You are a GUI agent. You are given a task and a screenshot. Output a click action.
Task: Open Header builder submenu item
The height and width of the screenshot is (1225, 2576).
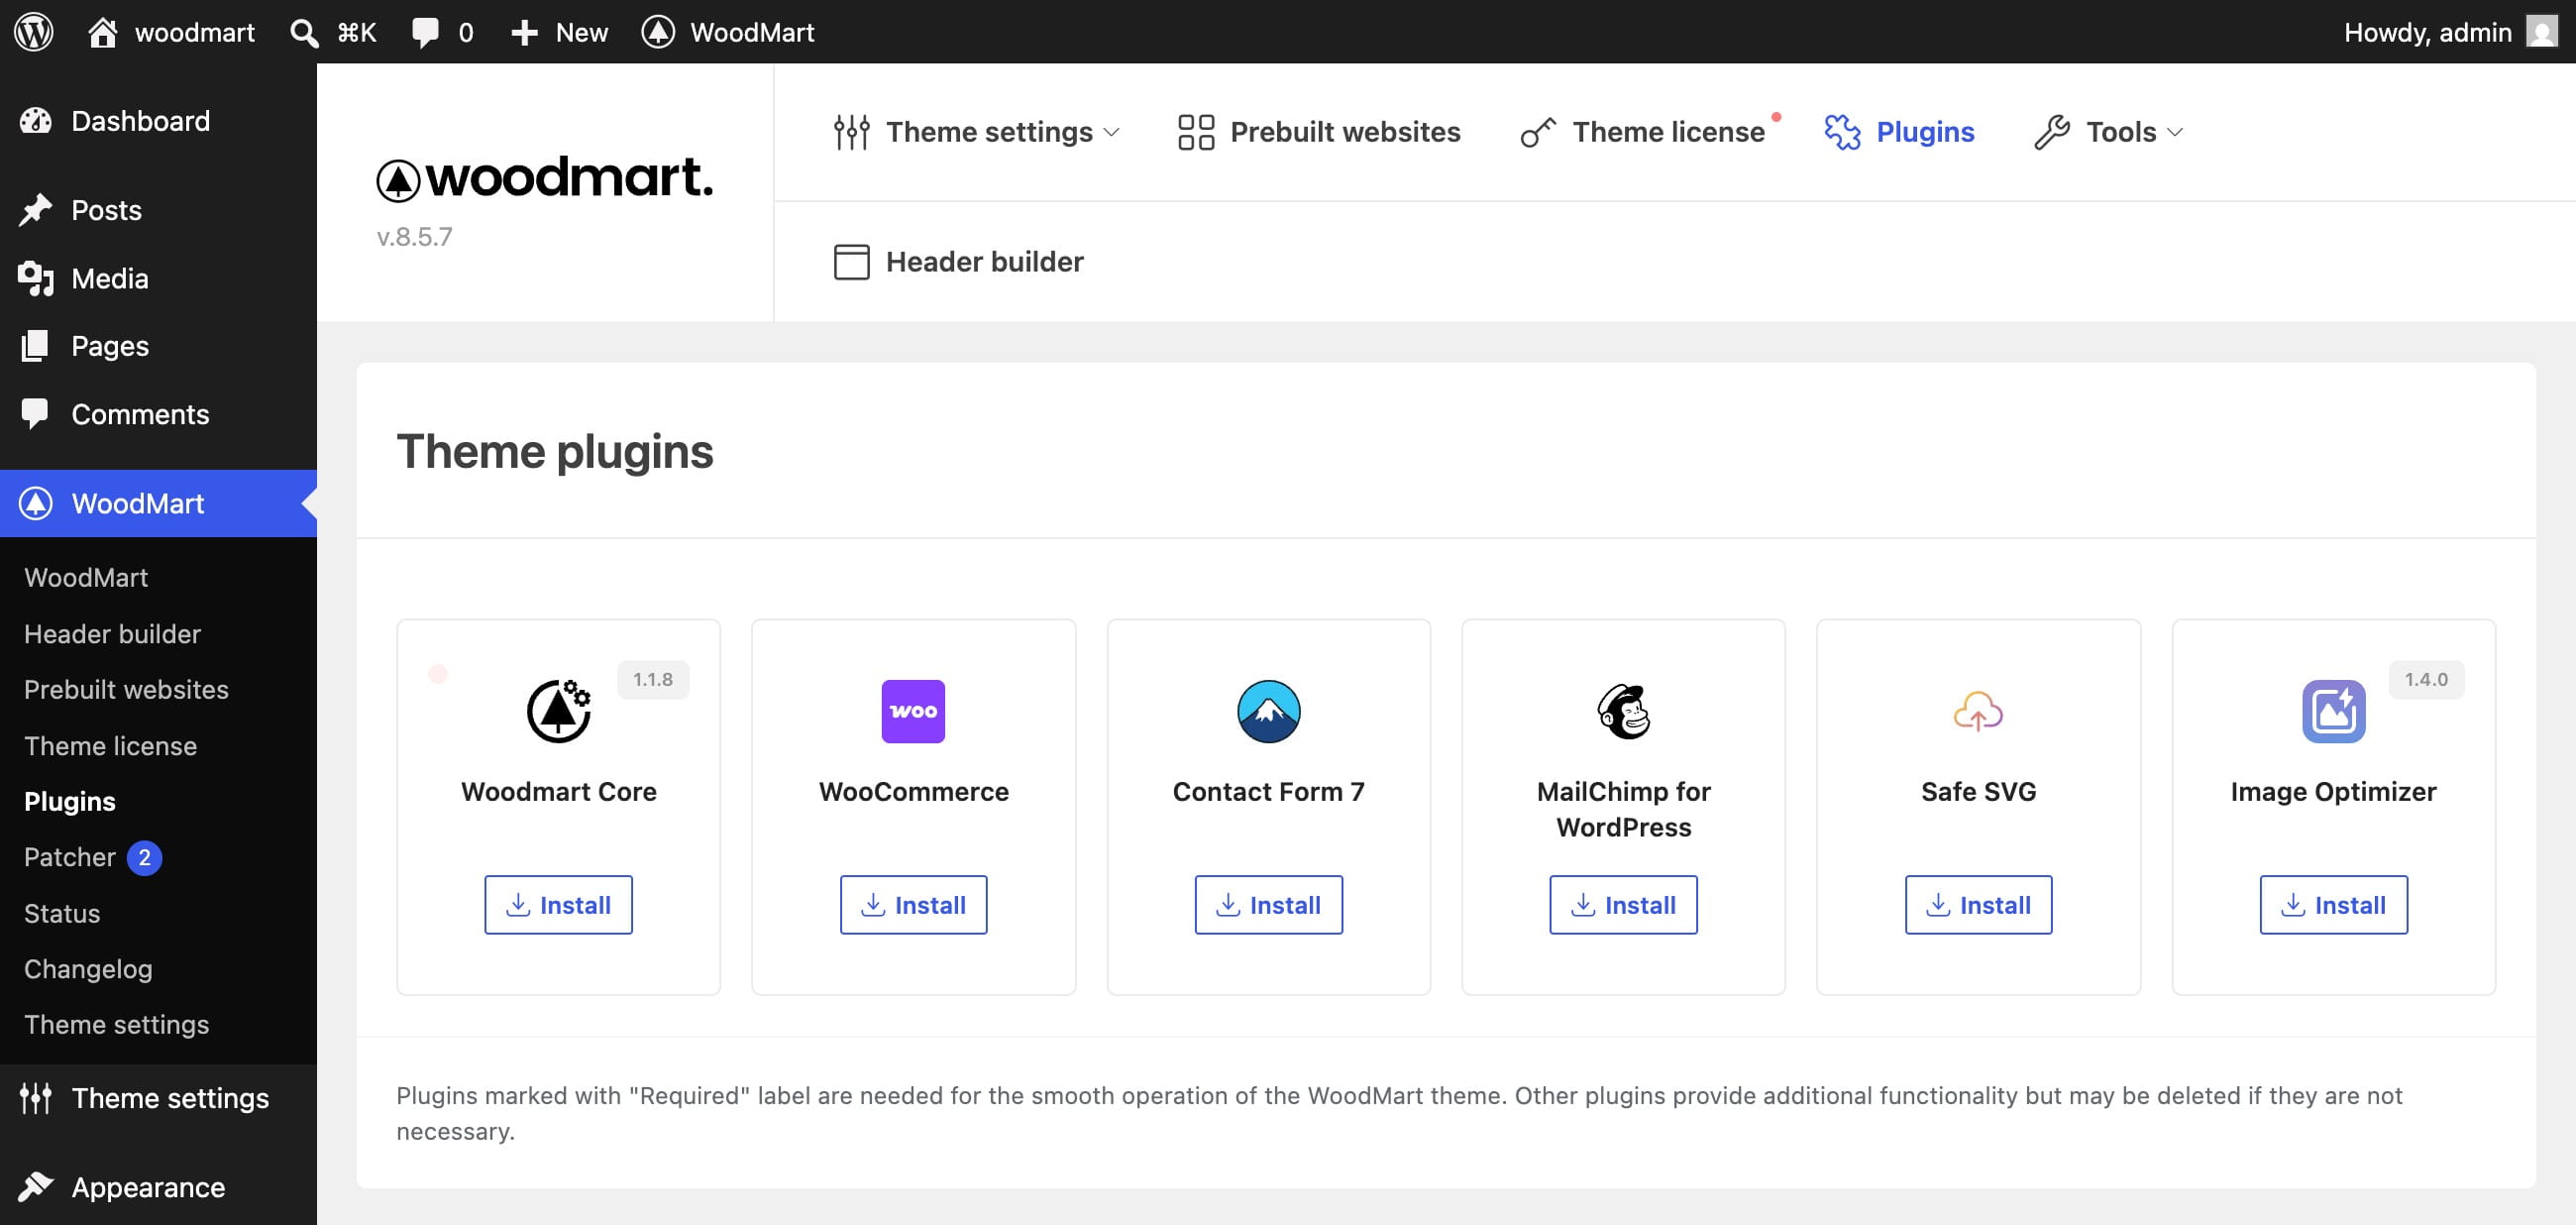click(112, 634)
